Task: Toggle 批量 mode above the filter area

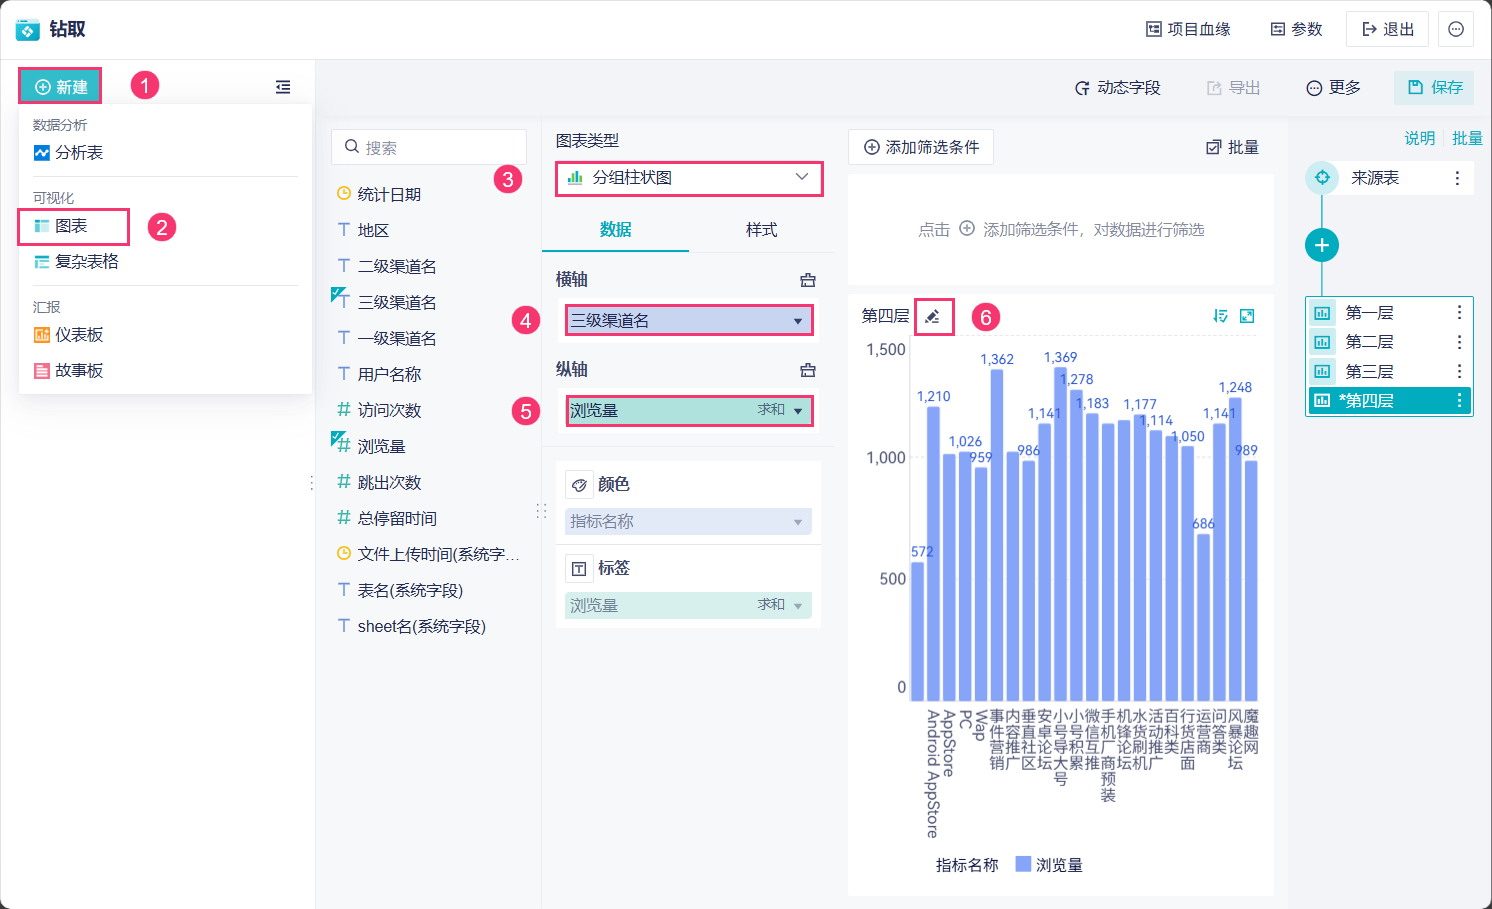Action: click(1232, 147)
